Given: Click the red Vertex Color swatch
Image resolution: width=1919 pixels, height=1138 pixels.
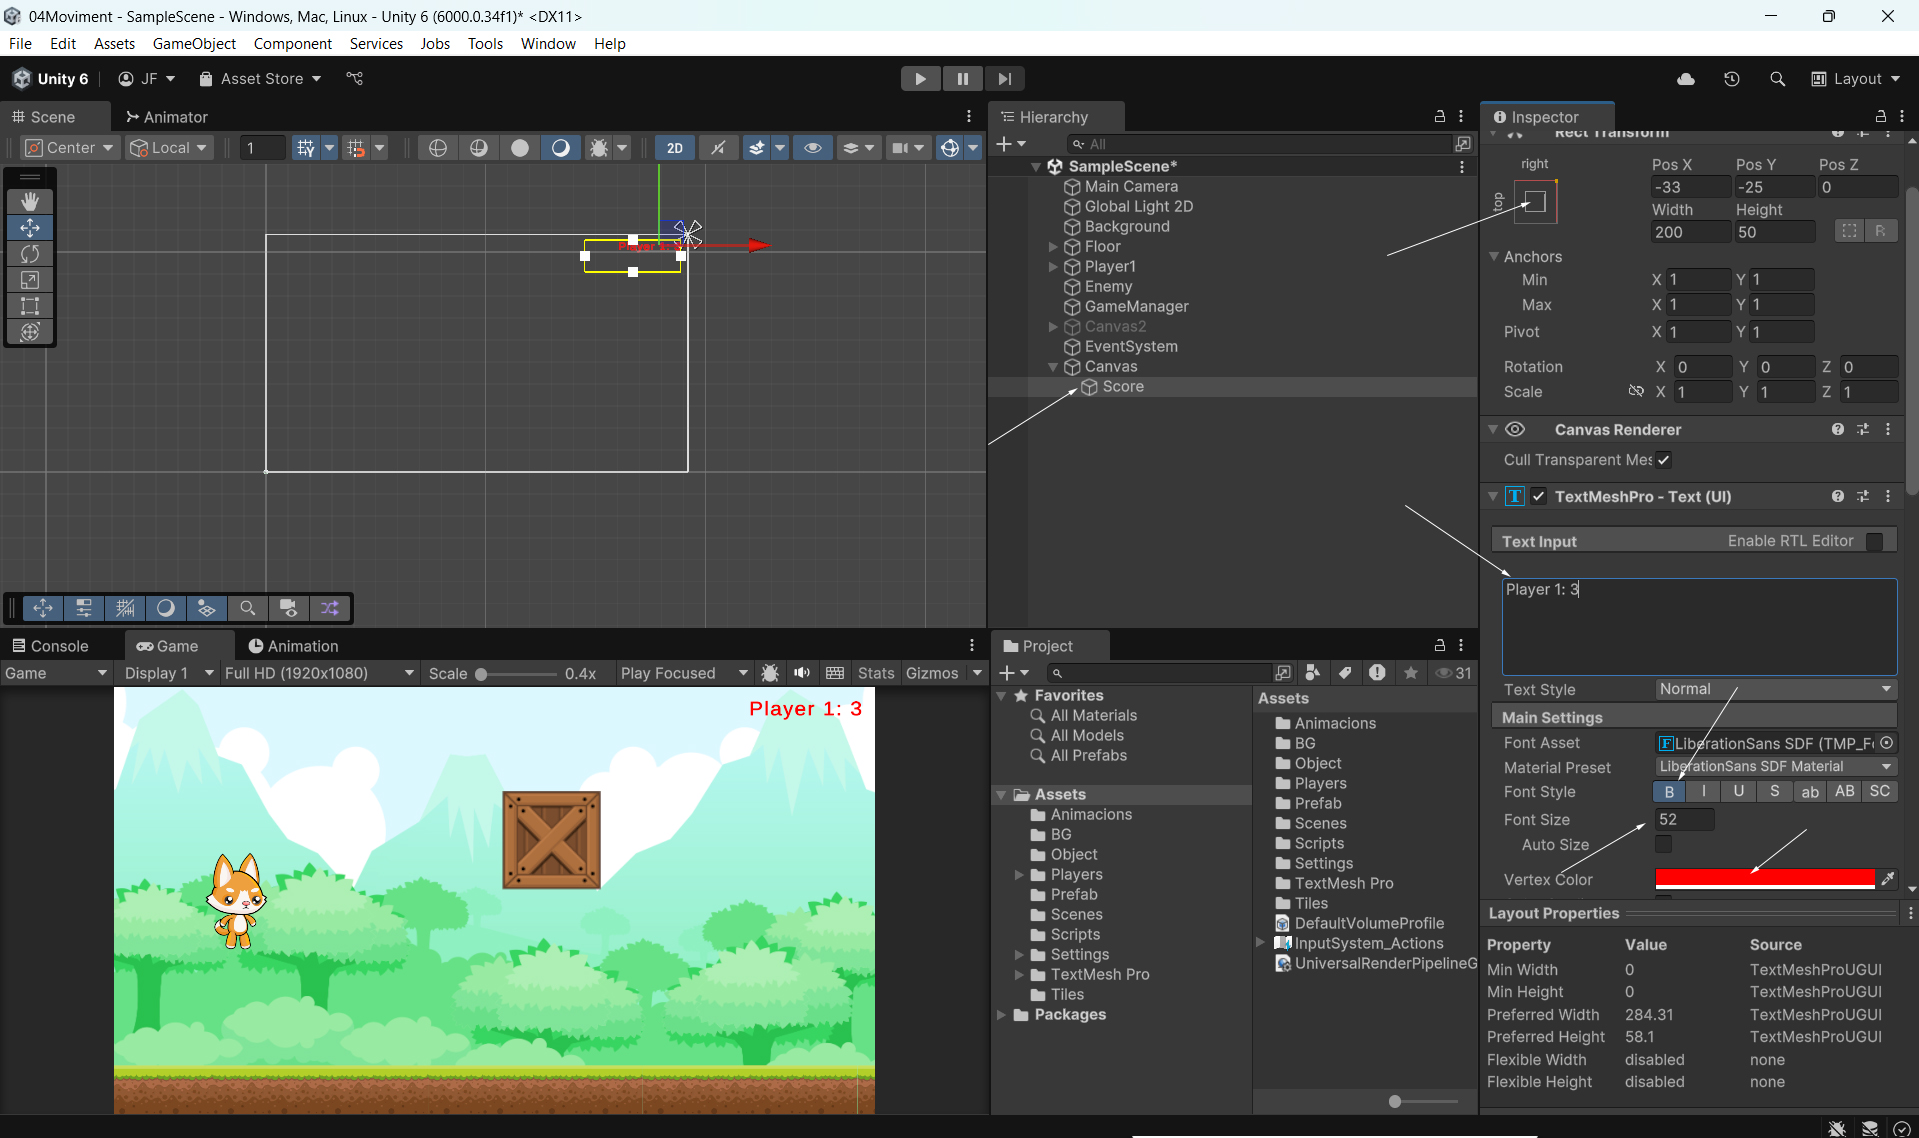Looking at the screenshot, I should (1764, 879).
